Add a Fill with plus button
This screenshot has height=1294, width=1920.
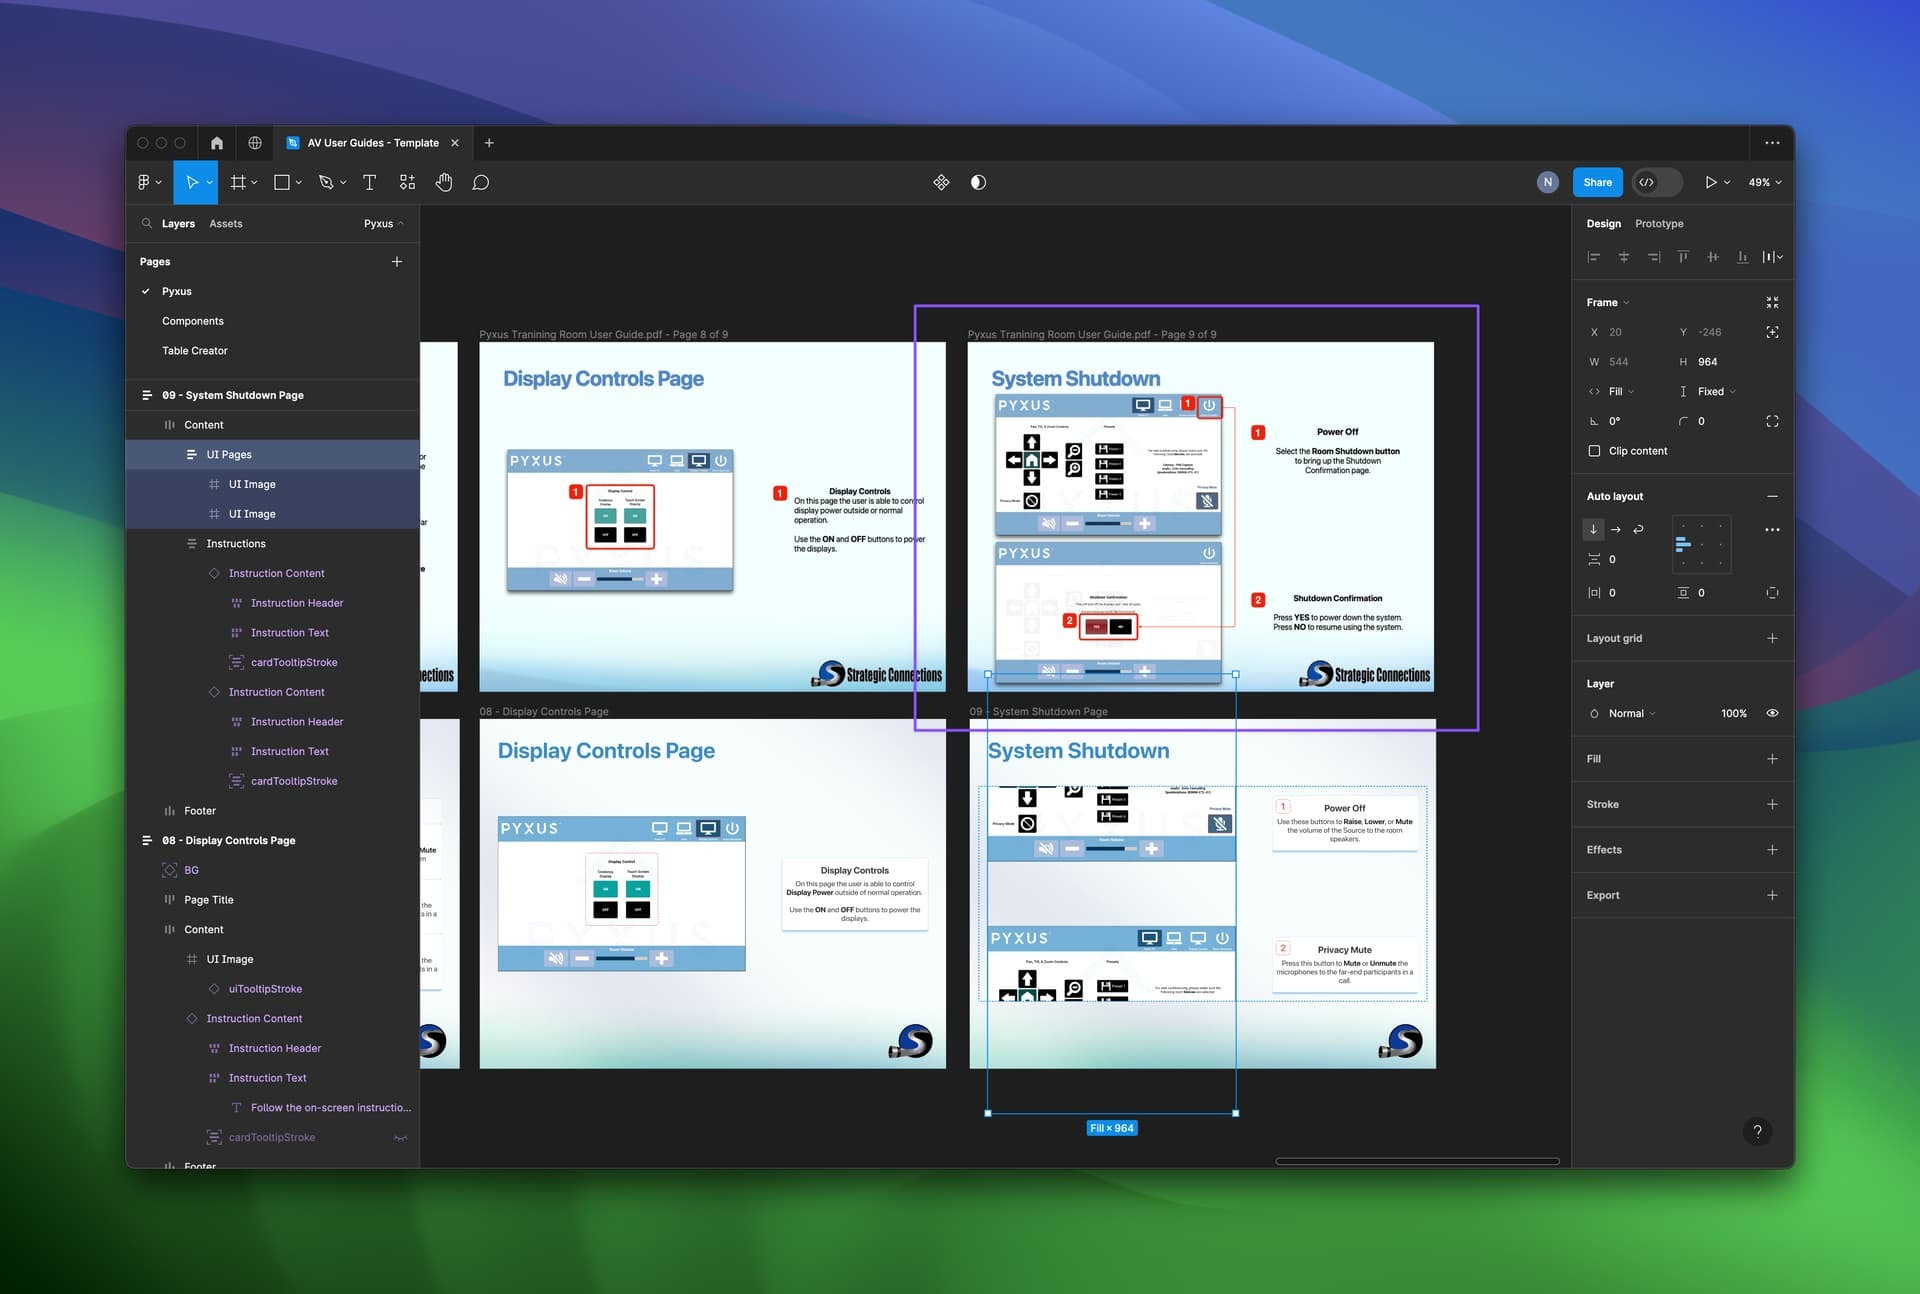pyautogui.click(x=1772, y=759)
